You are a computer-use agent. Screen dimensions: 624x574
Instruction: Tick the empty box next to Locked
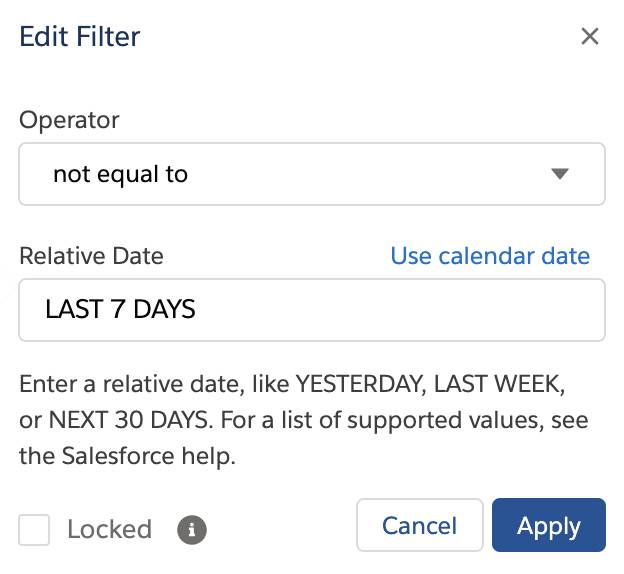(34, 530)
